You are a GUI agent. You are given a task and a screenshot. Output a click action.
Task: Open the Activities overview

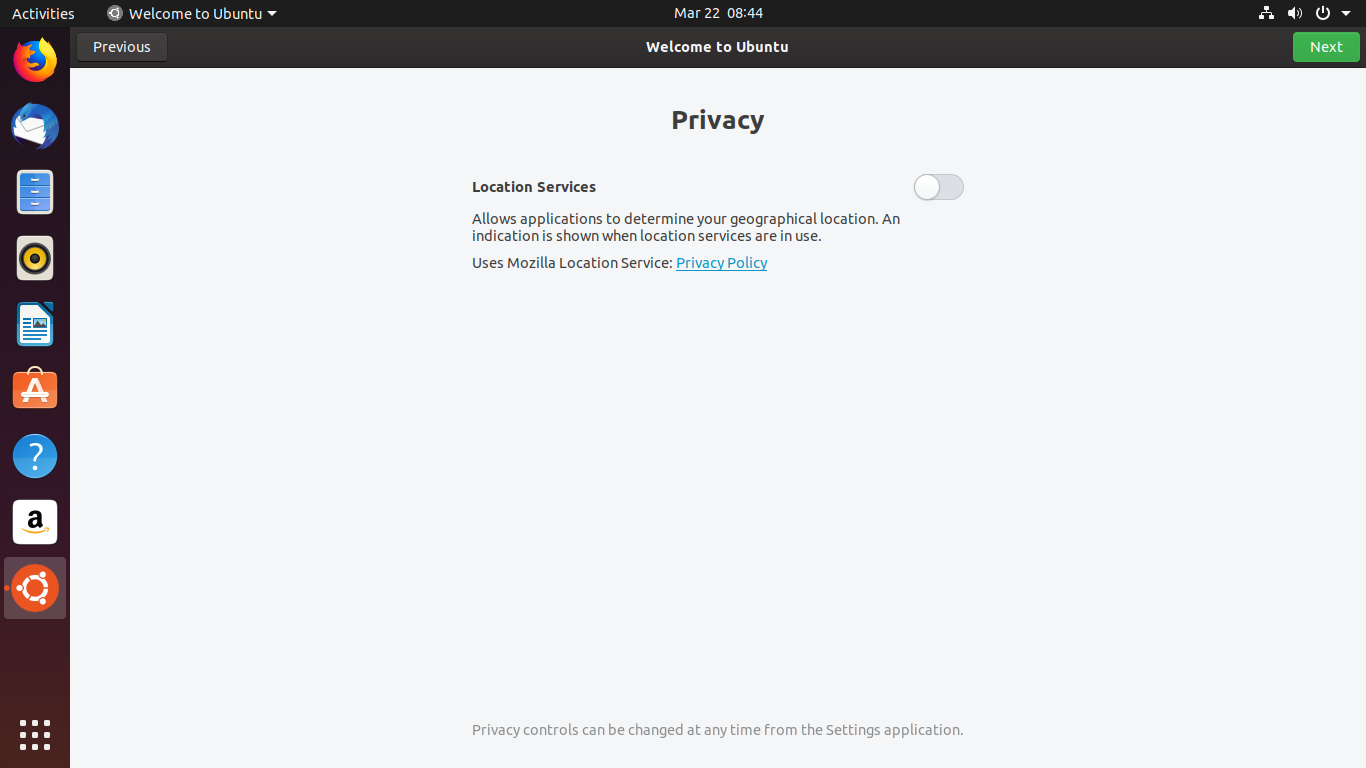point(43,13)
